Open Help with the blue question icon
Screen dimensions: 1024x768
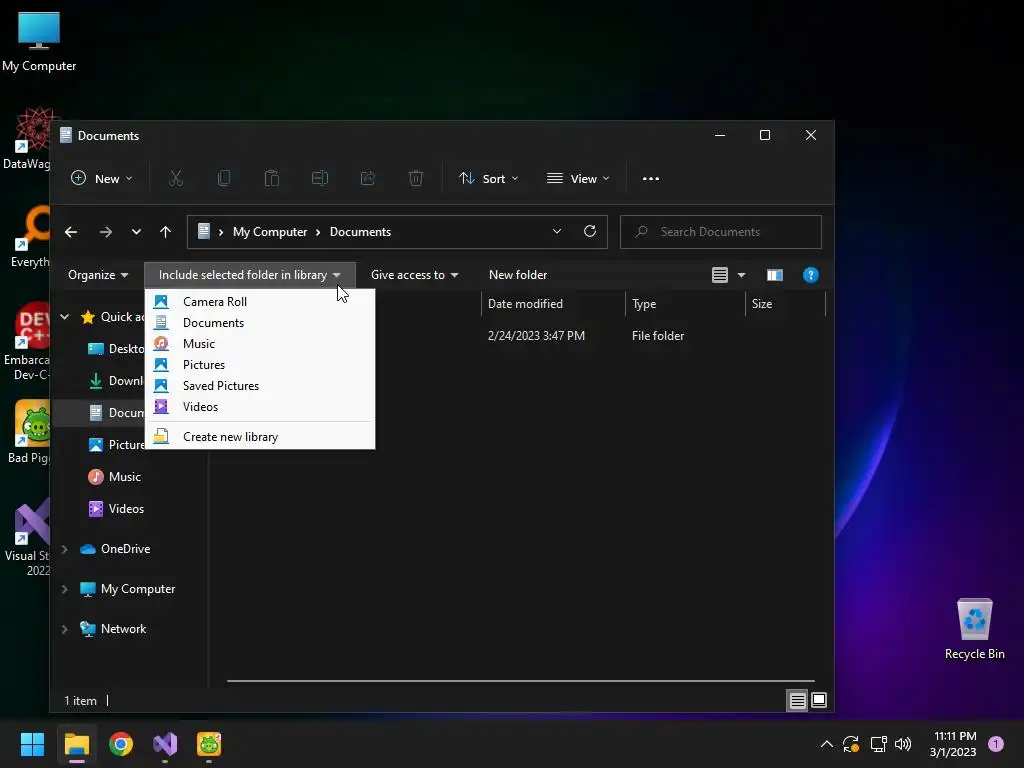coord(810,275)
